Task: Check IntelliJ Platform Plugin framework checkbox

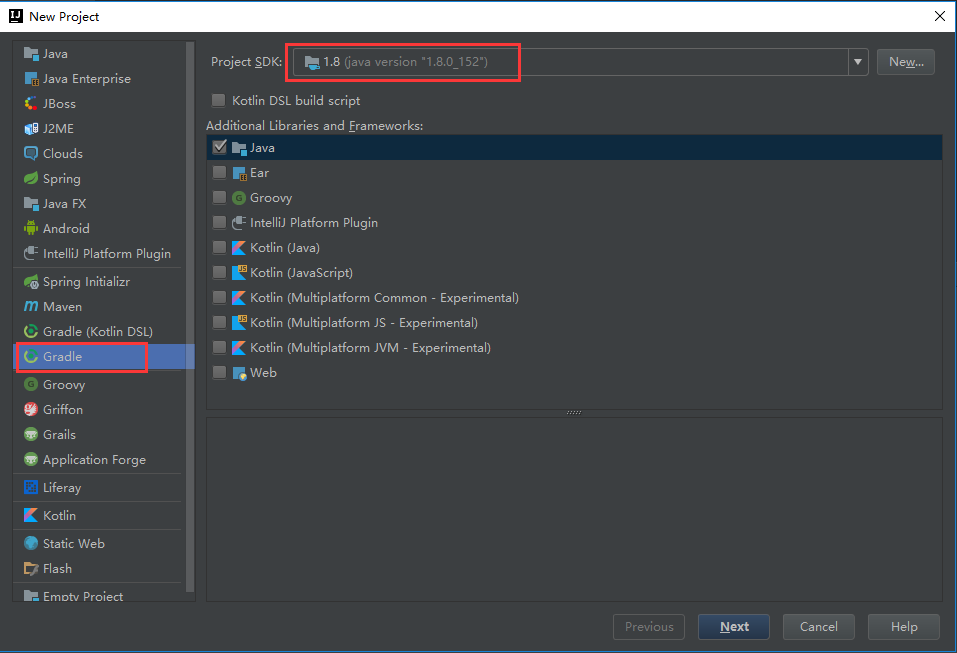Action: 219,223
